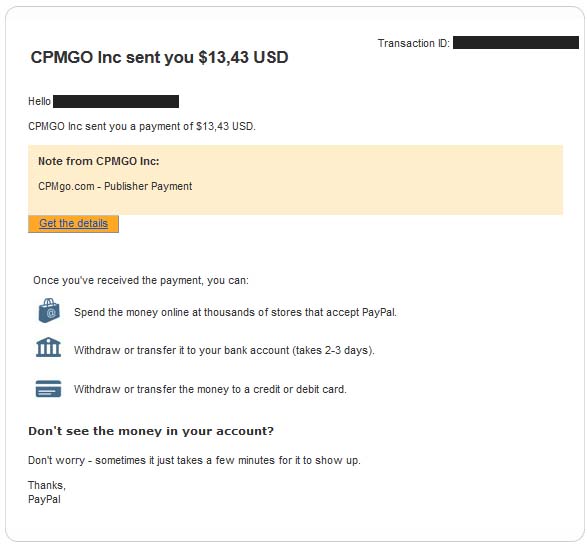Click the credit card icon
Image resolution: width=587 pixels, height=551 pixels.
(x=48, y=389)
